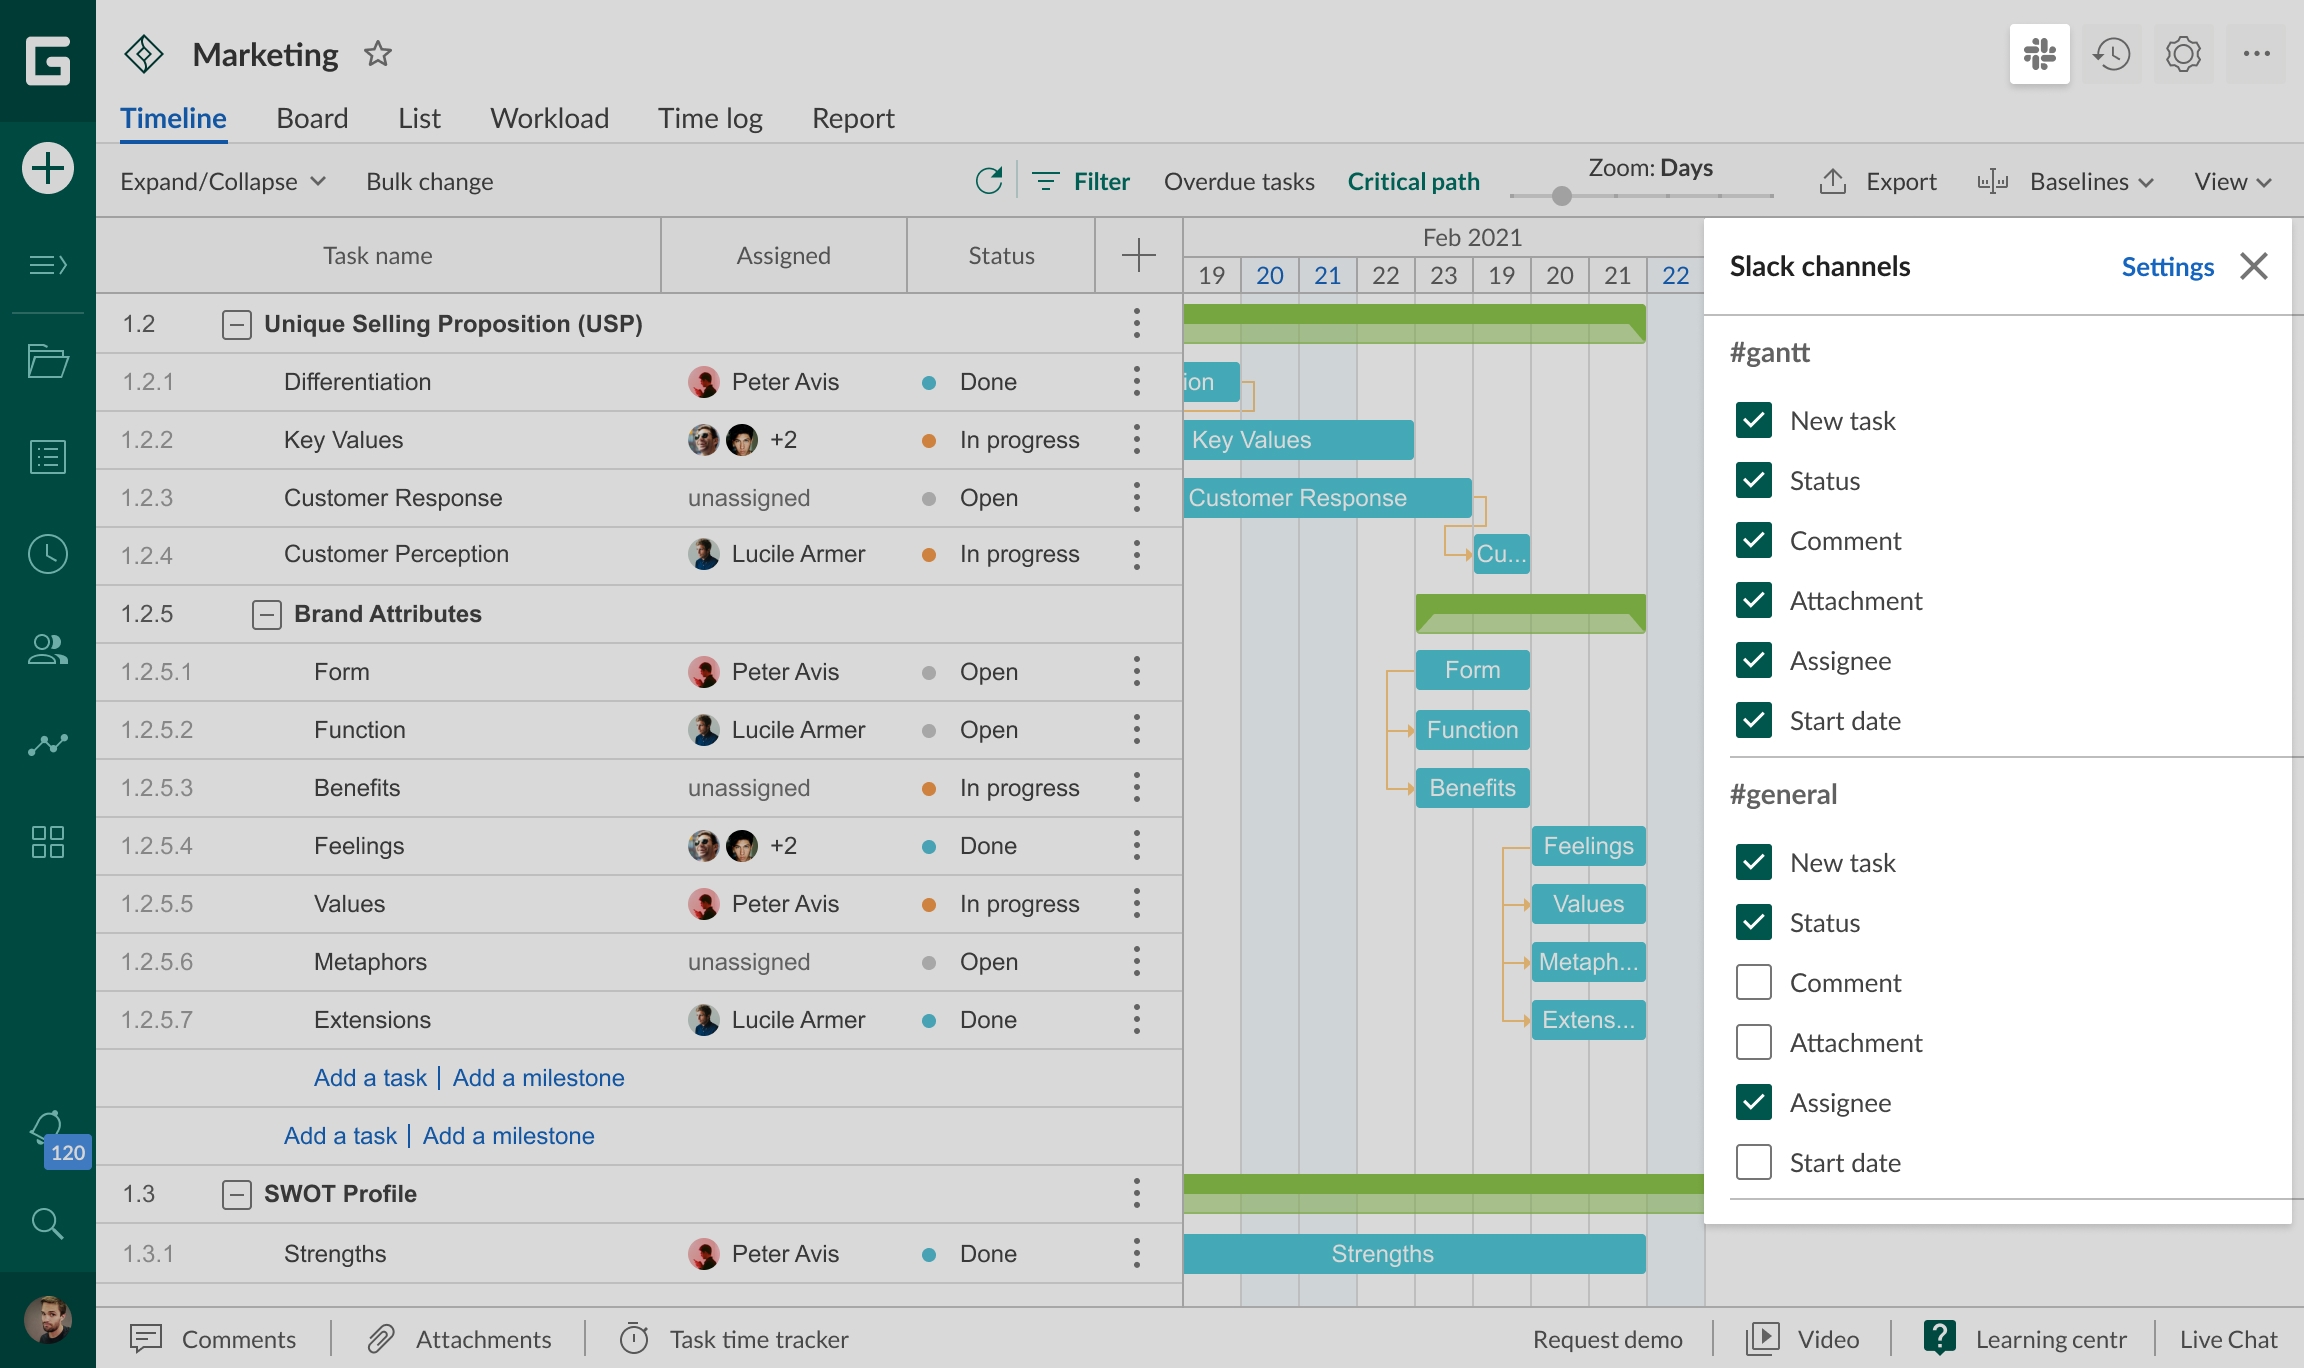The width and height of the screenshot is (2304, 1368).
Task: Star the Marketing project as favorite
Action: (377, 54)
